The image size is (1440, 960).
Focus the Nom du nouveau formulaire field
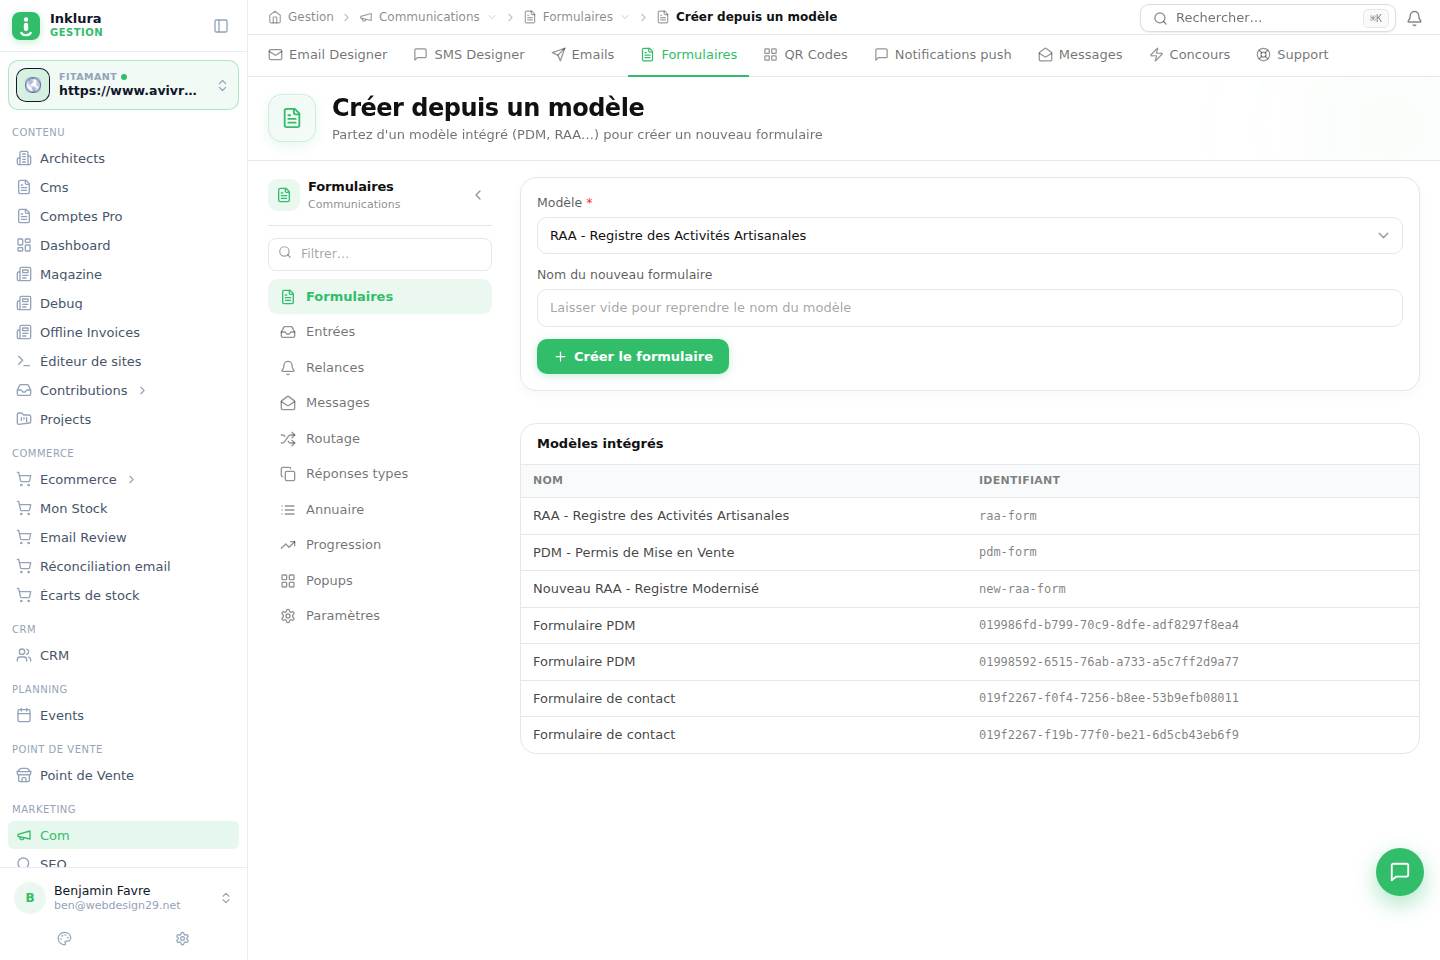tap(969, 308)
